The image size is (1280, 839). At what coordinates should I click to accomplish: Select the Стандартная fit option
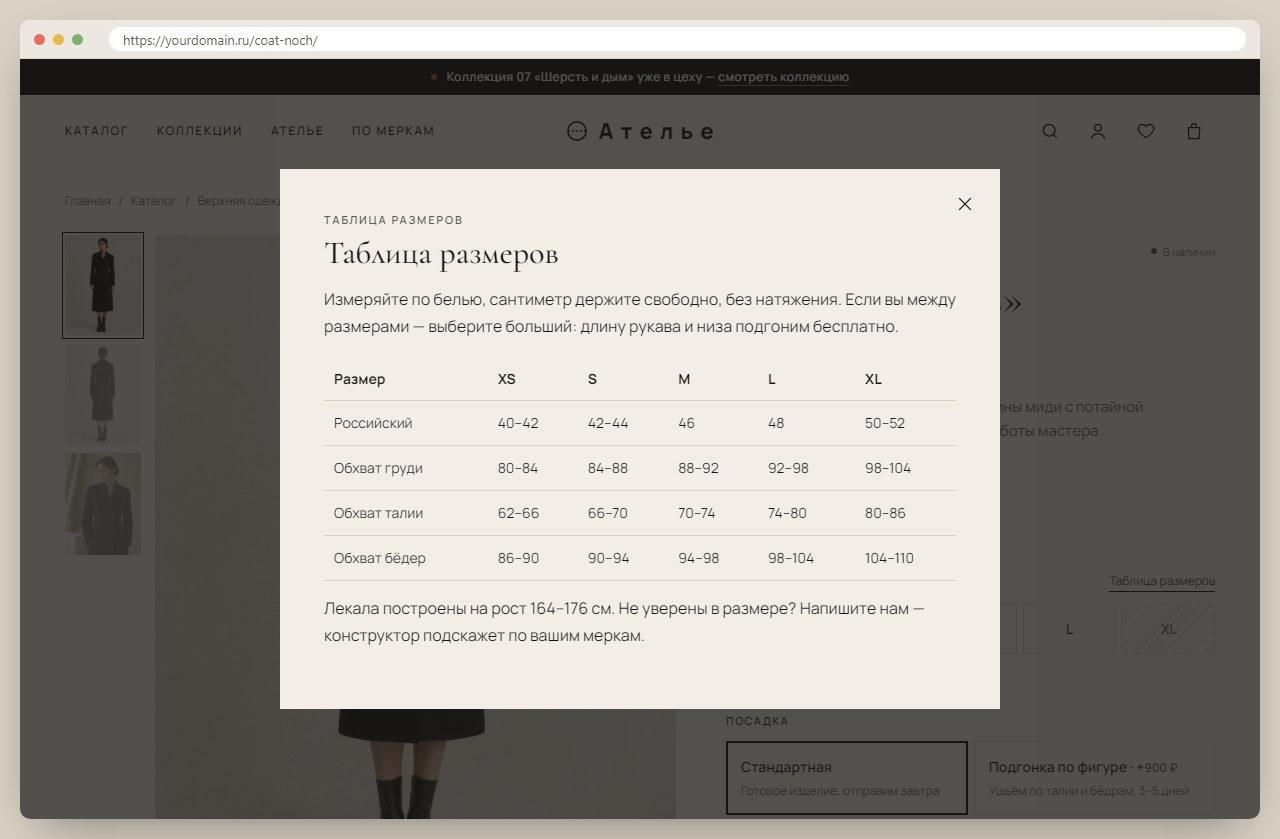847,778
